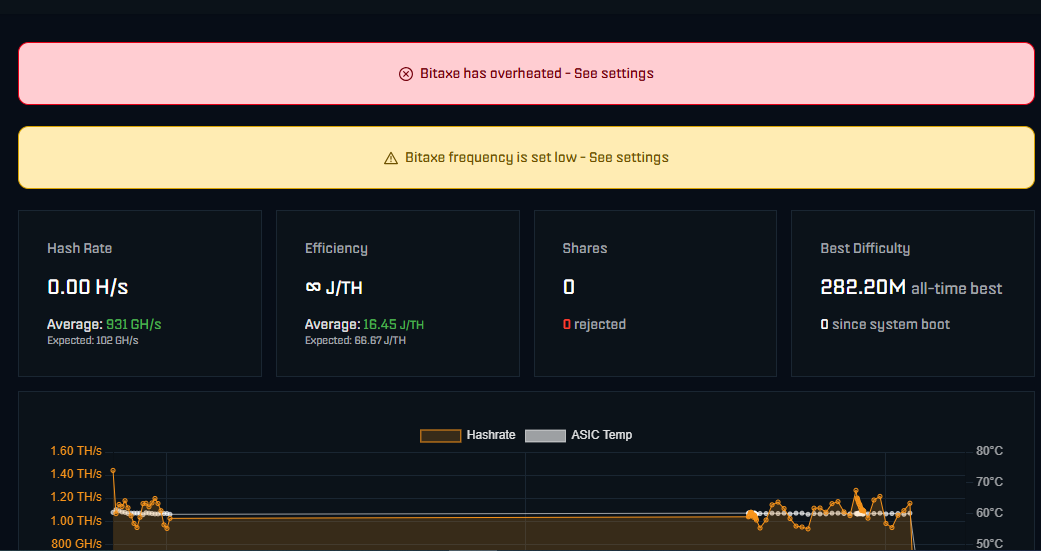This screenshot has height=551, width=1041.
Task: Click 'Expected: 102 GH/s' text
Action: coord(93,341)
